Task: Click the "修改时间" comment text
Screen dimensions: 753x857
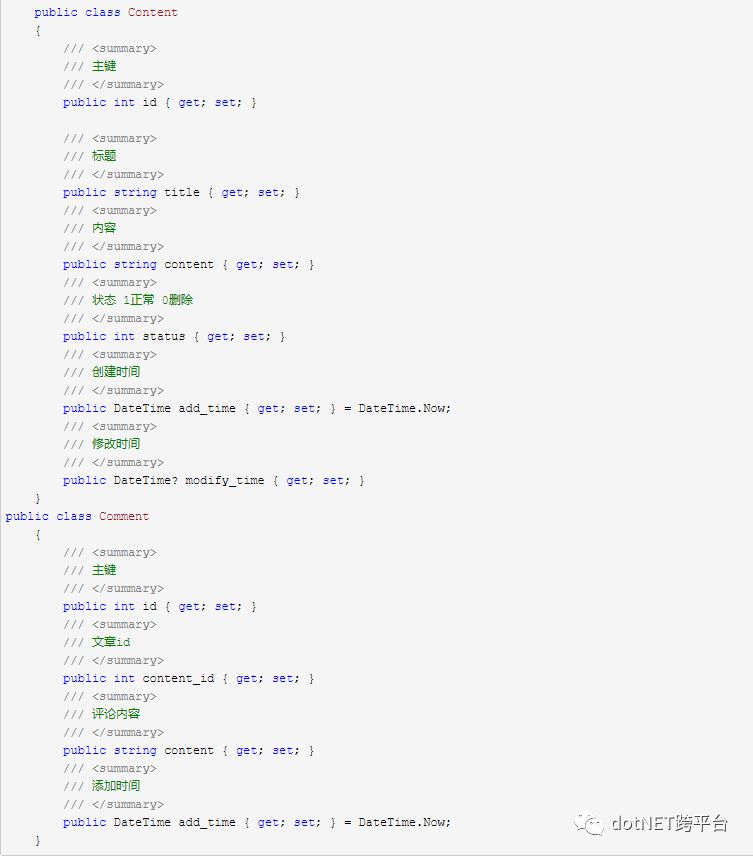Action: (116, 444)
